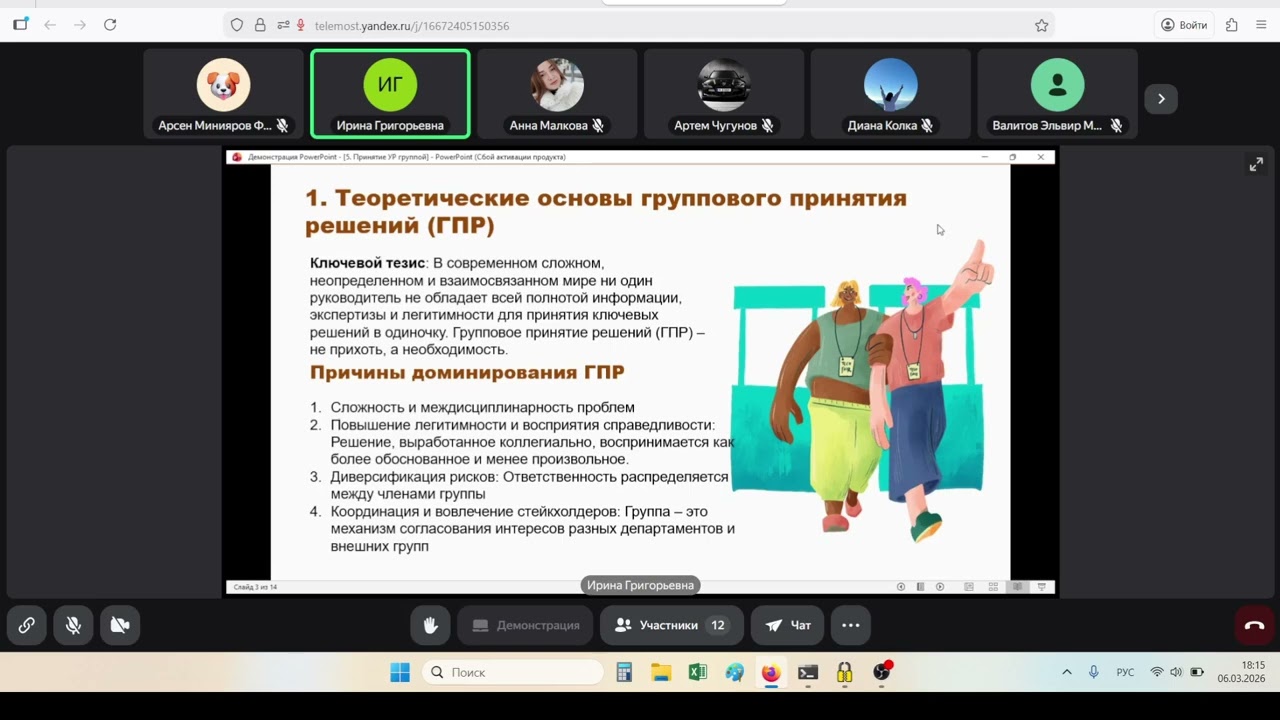Reload the page
1280x720 pixels.
(x=110, y=25)
